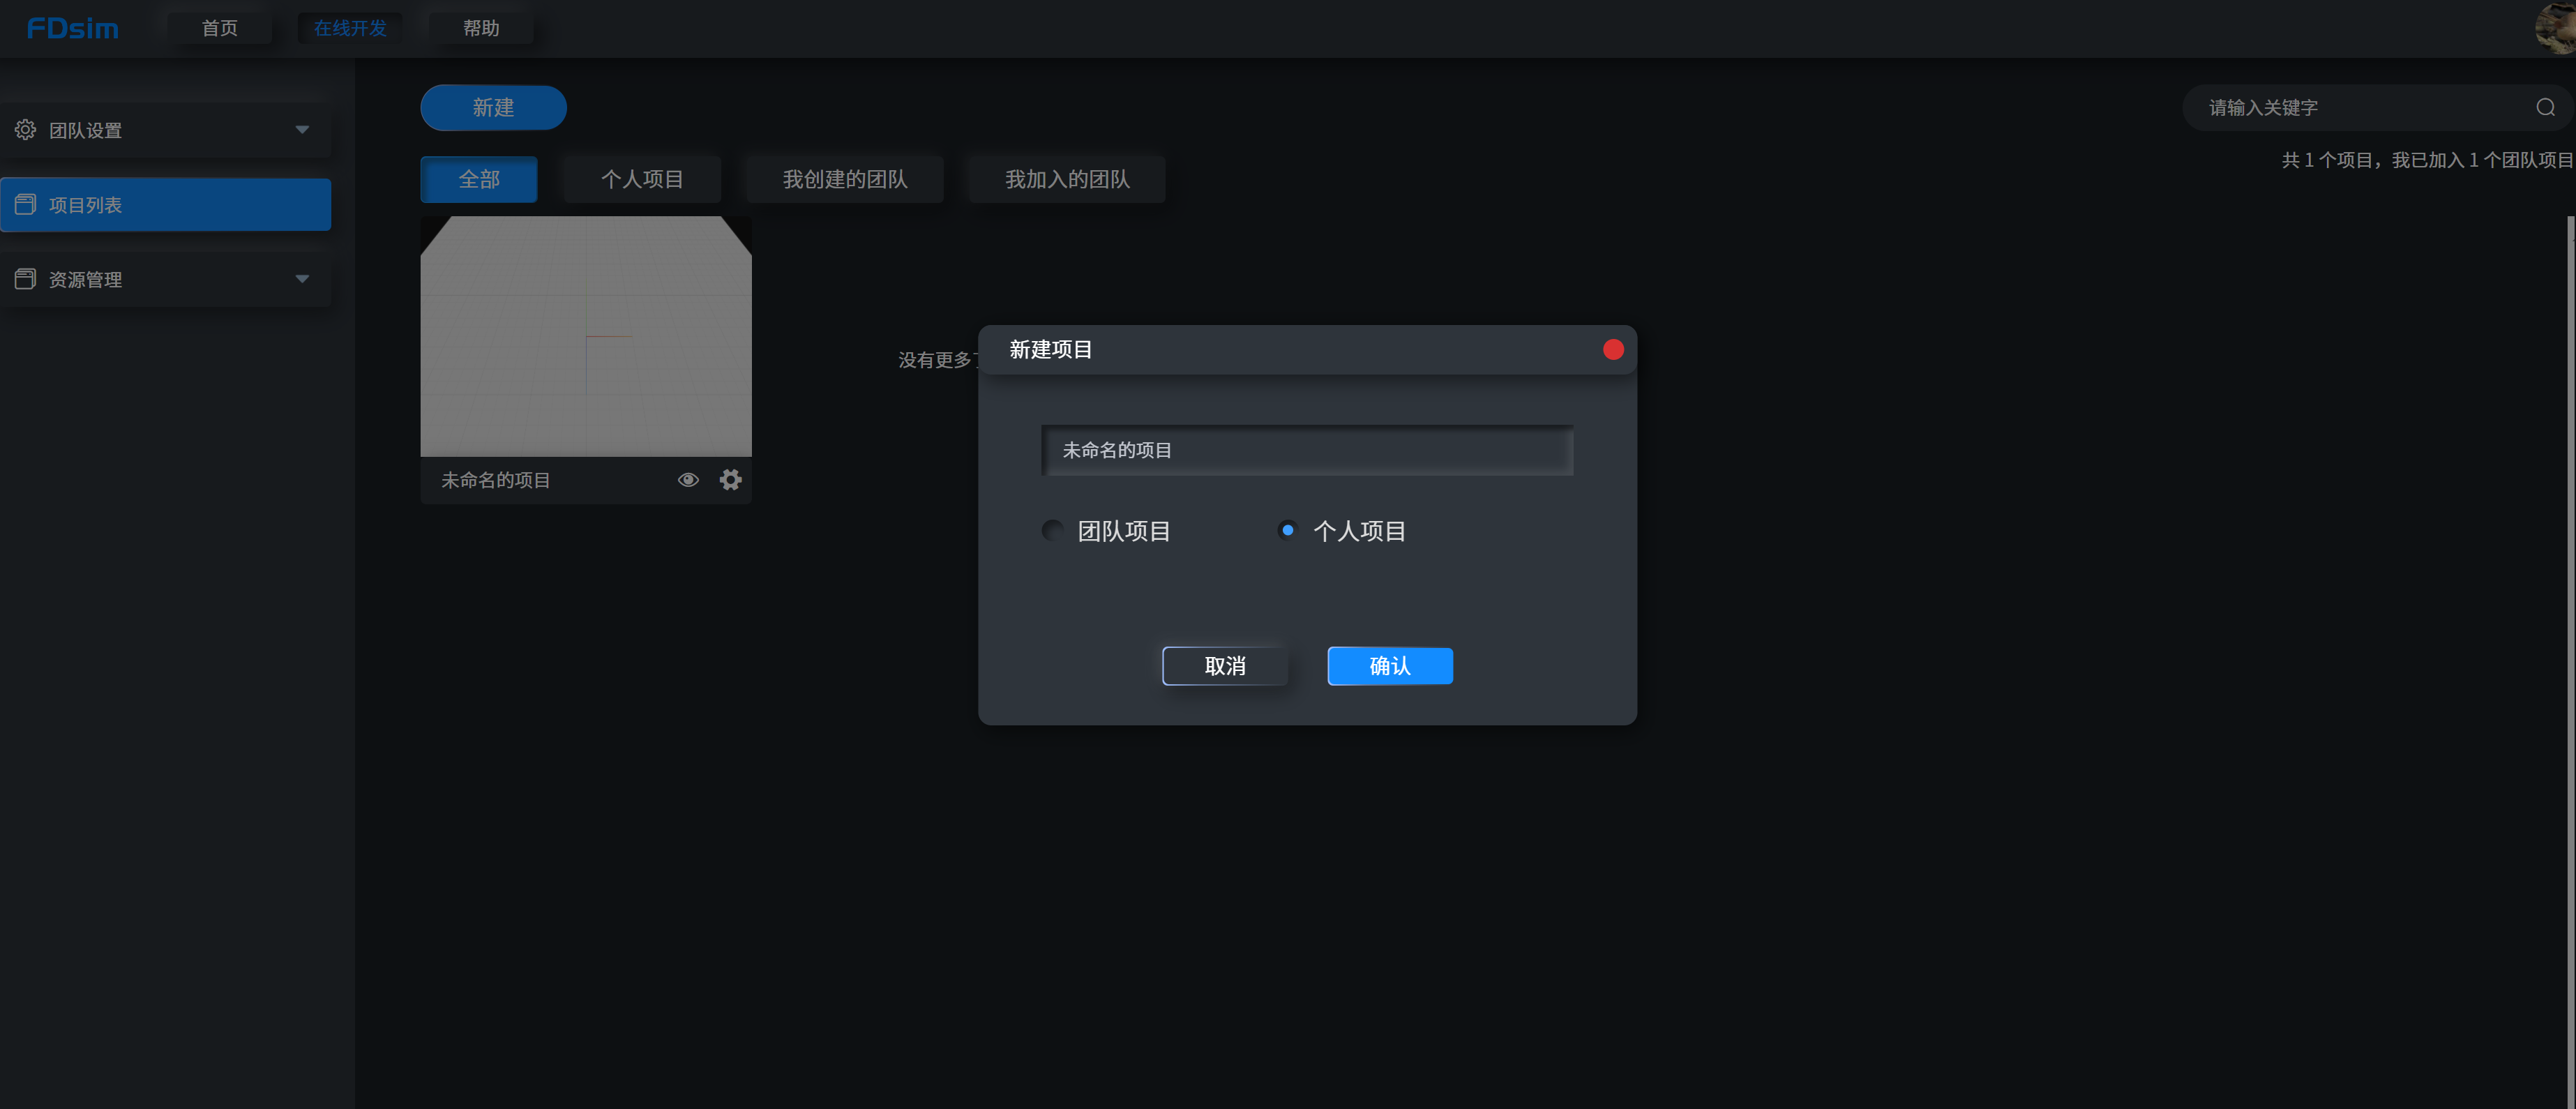
Task: Expand the 资源管理 dropdown arrow
Action: [x=302, y=279]
